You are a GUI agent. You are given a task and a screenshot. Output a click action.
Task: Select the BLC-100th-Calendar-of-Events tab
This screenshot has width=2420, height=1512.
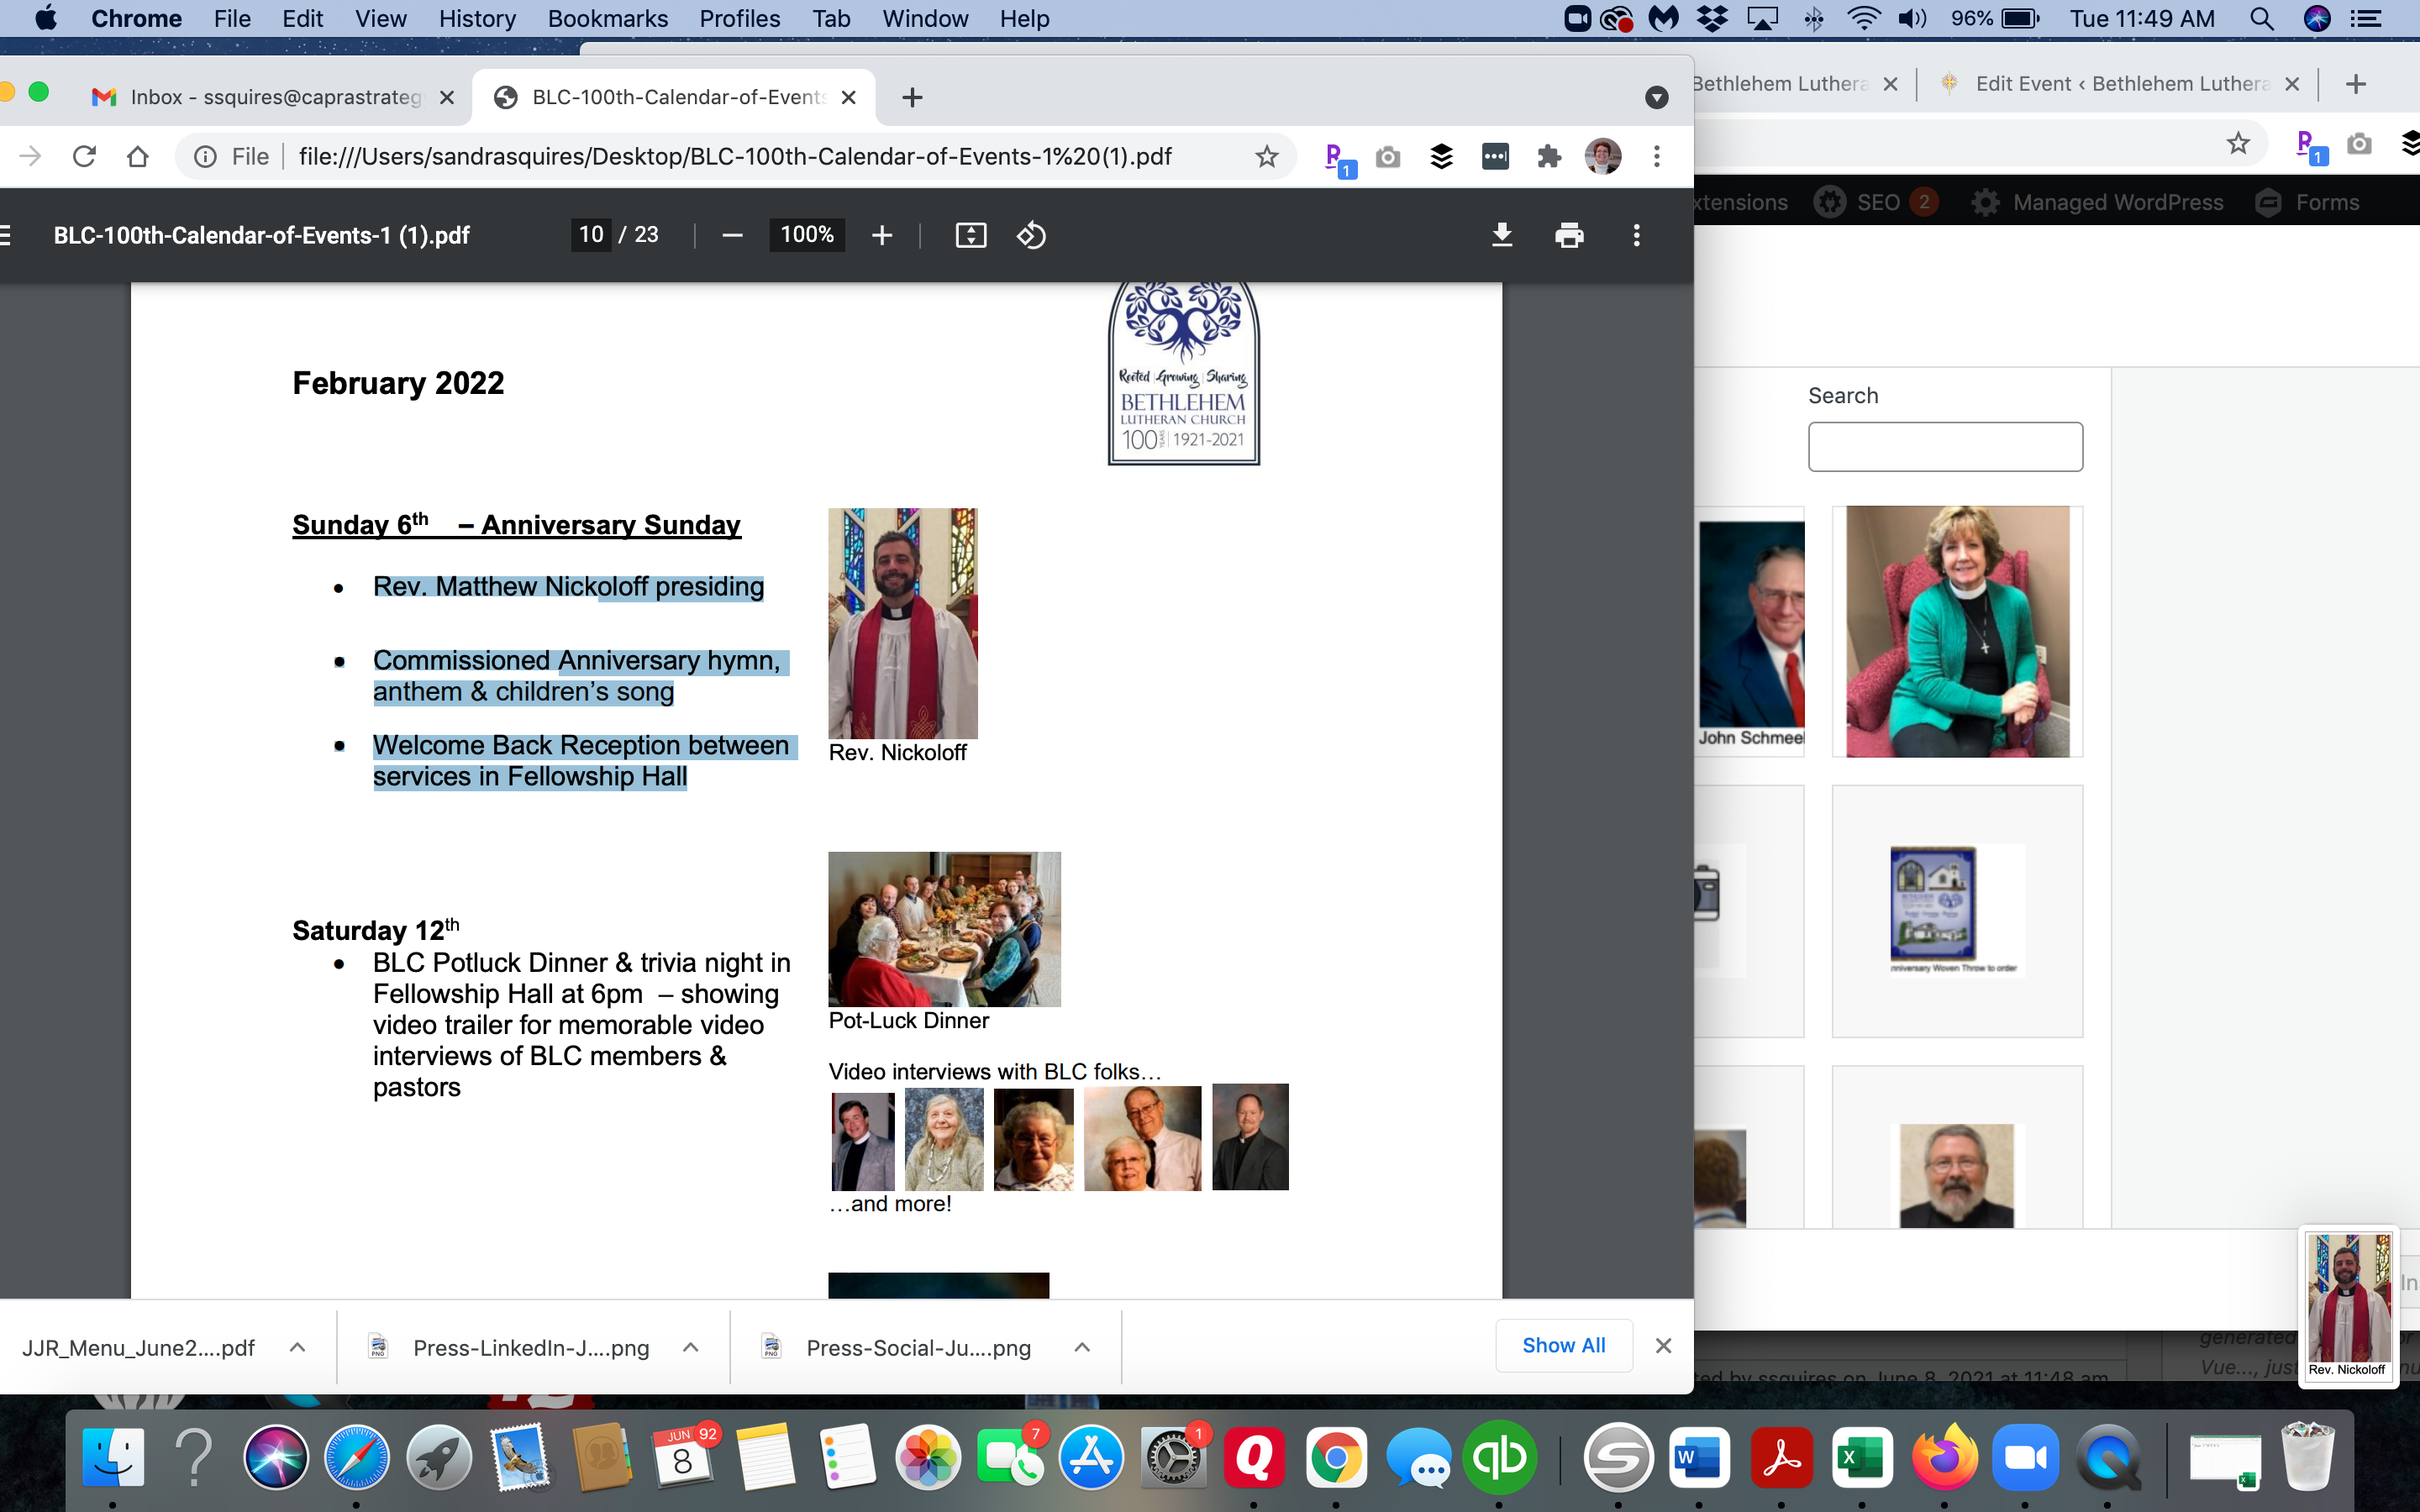[676, 97]
